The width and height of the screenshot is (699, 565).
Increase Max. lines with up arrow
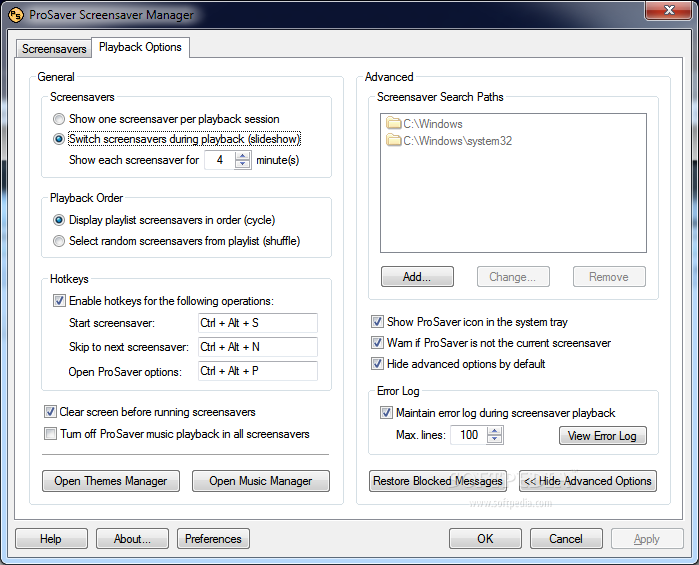pos(494,431)
